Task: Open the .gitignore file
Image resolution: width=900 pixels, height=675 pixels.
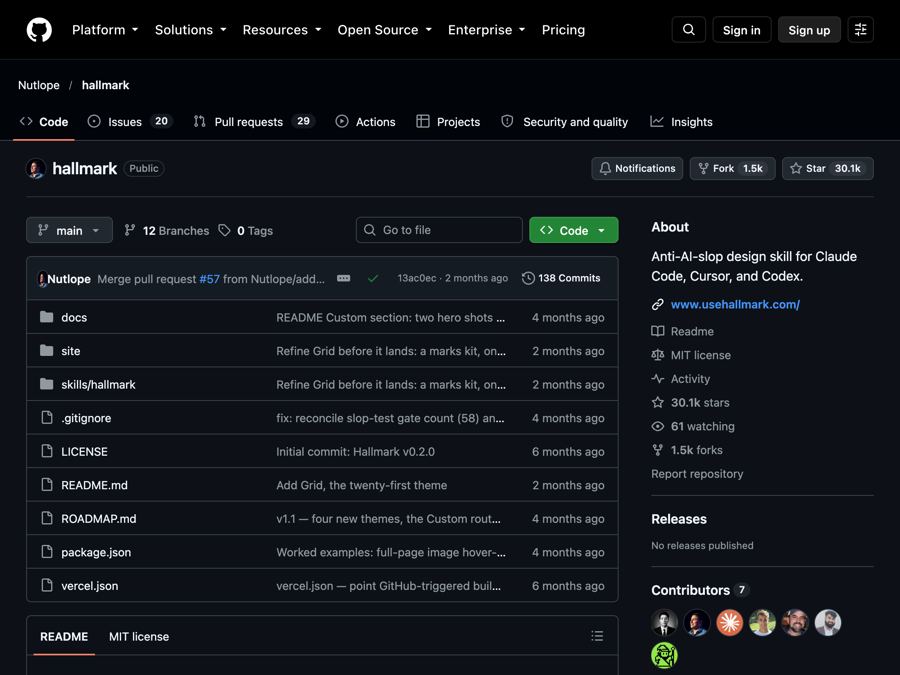Action: [86, 418]
